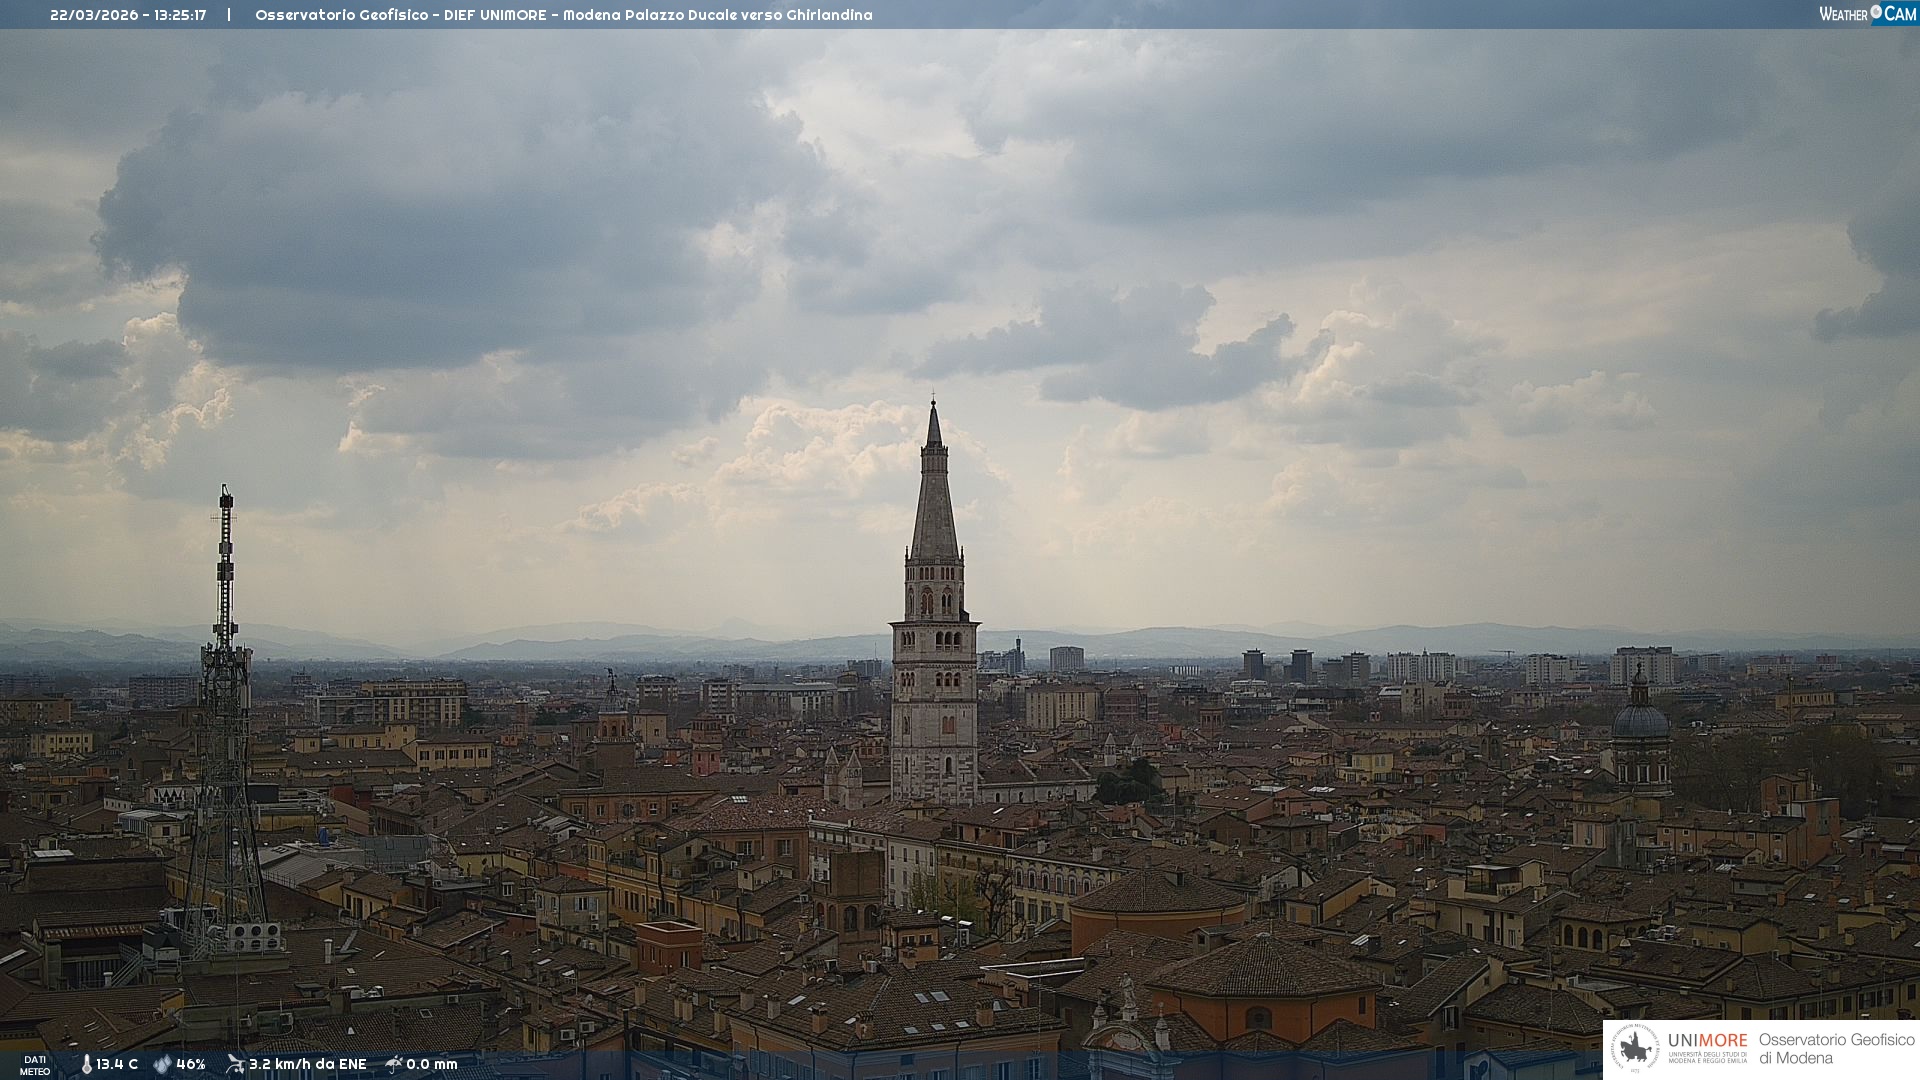Viewport: 1920px width, 1080px height.
Task: Click the Università degli Studi subtitle text
Action: (1707, 1058)
